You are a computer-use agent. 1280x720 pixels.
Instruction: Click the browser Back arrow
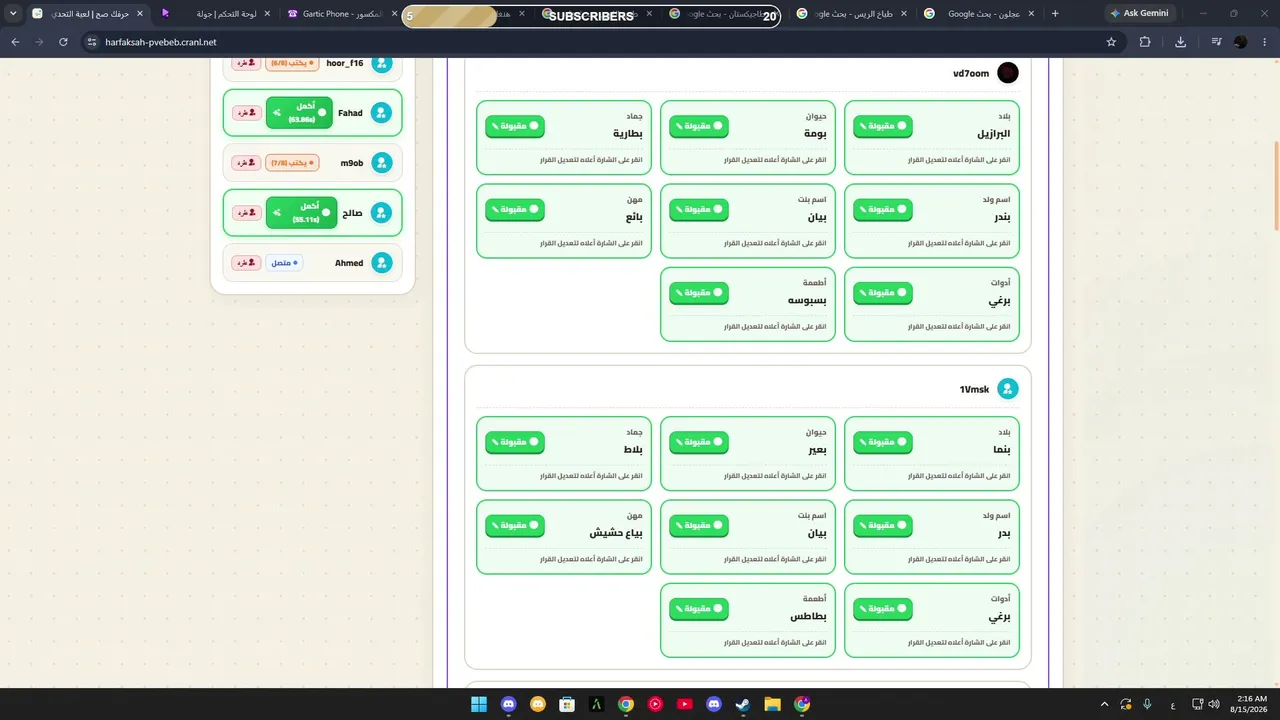click(x=15, y=42)
